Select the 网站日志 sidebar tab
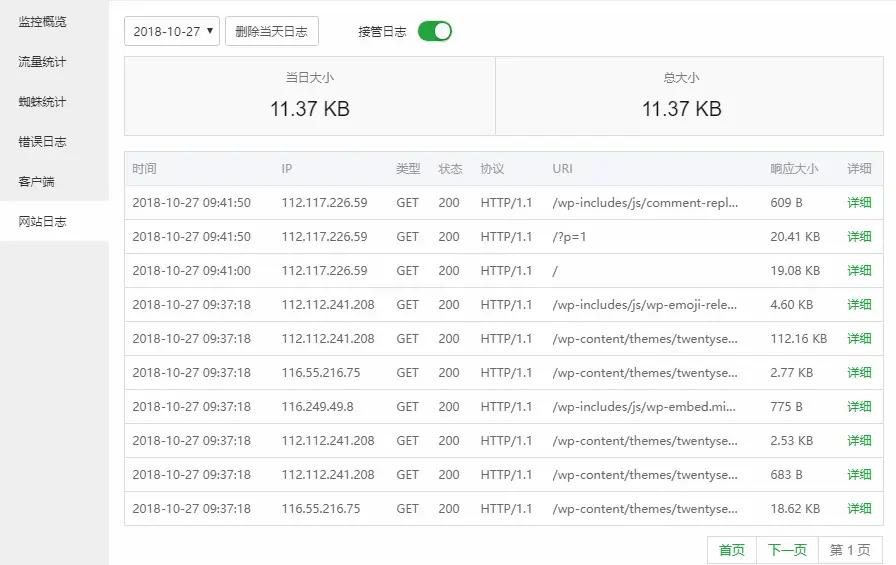 pyautogui.click(x=43, y=221)
